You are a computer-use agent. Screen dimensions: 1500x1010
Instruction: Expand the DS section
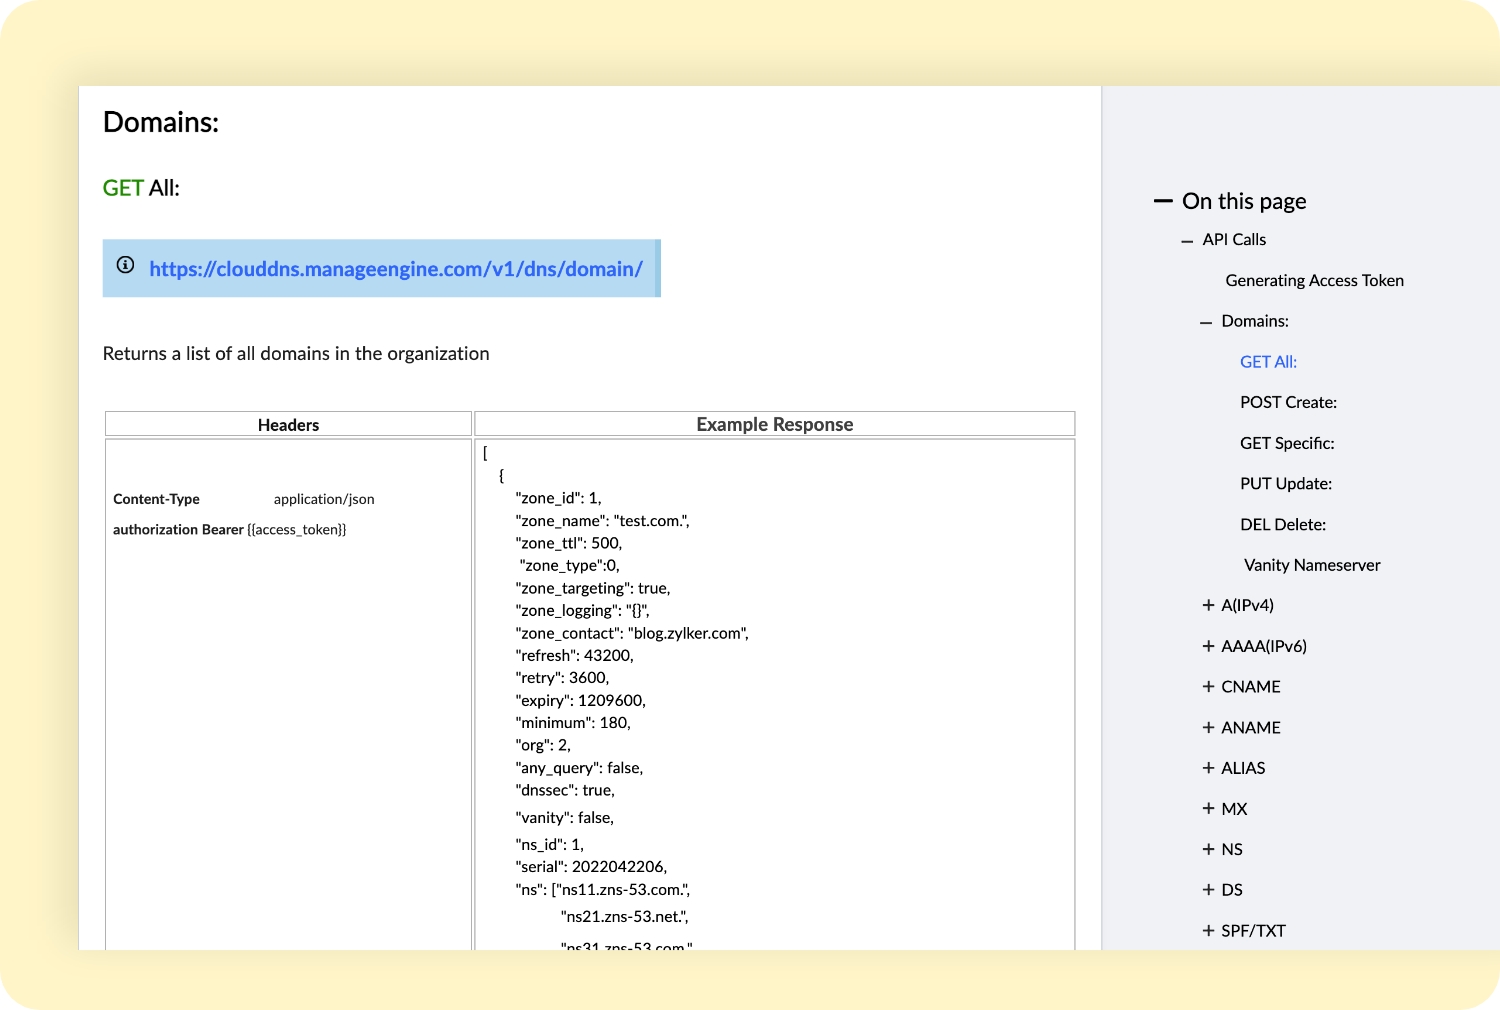1208,890
